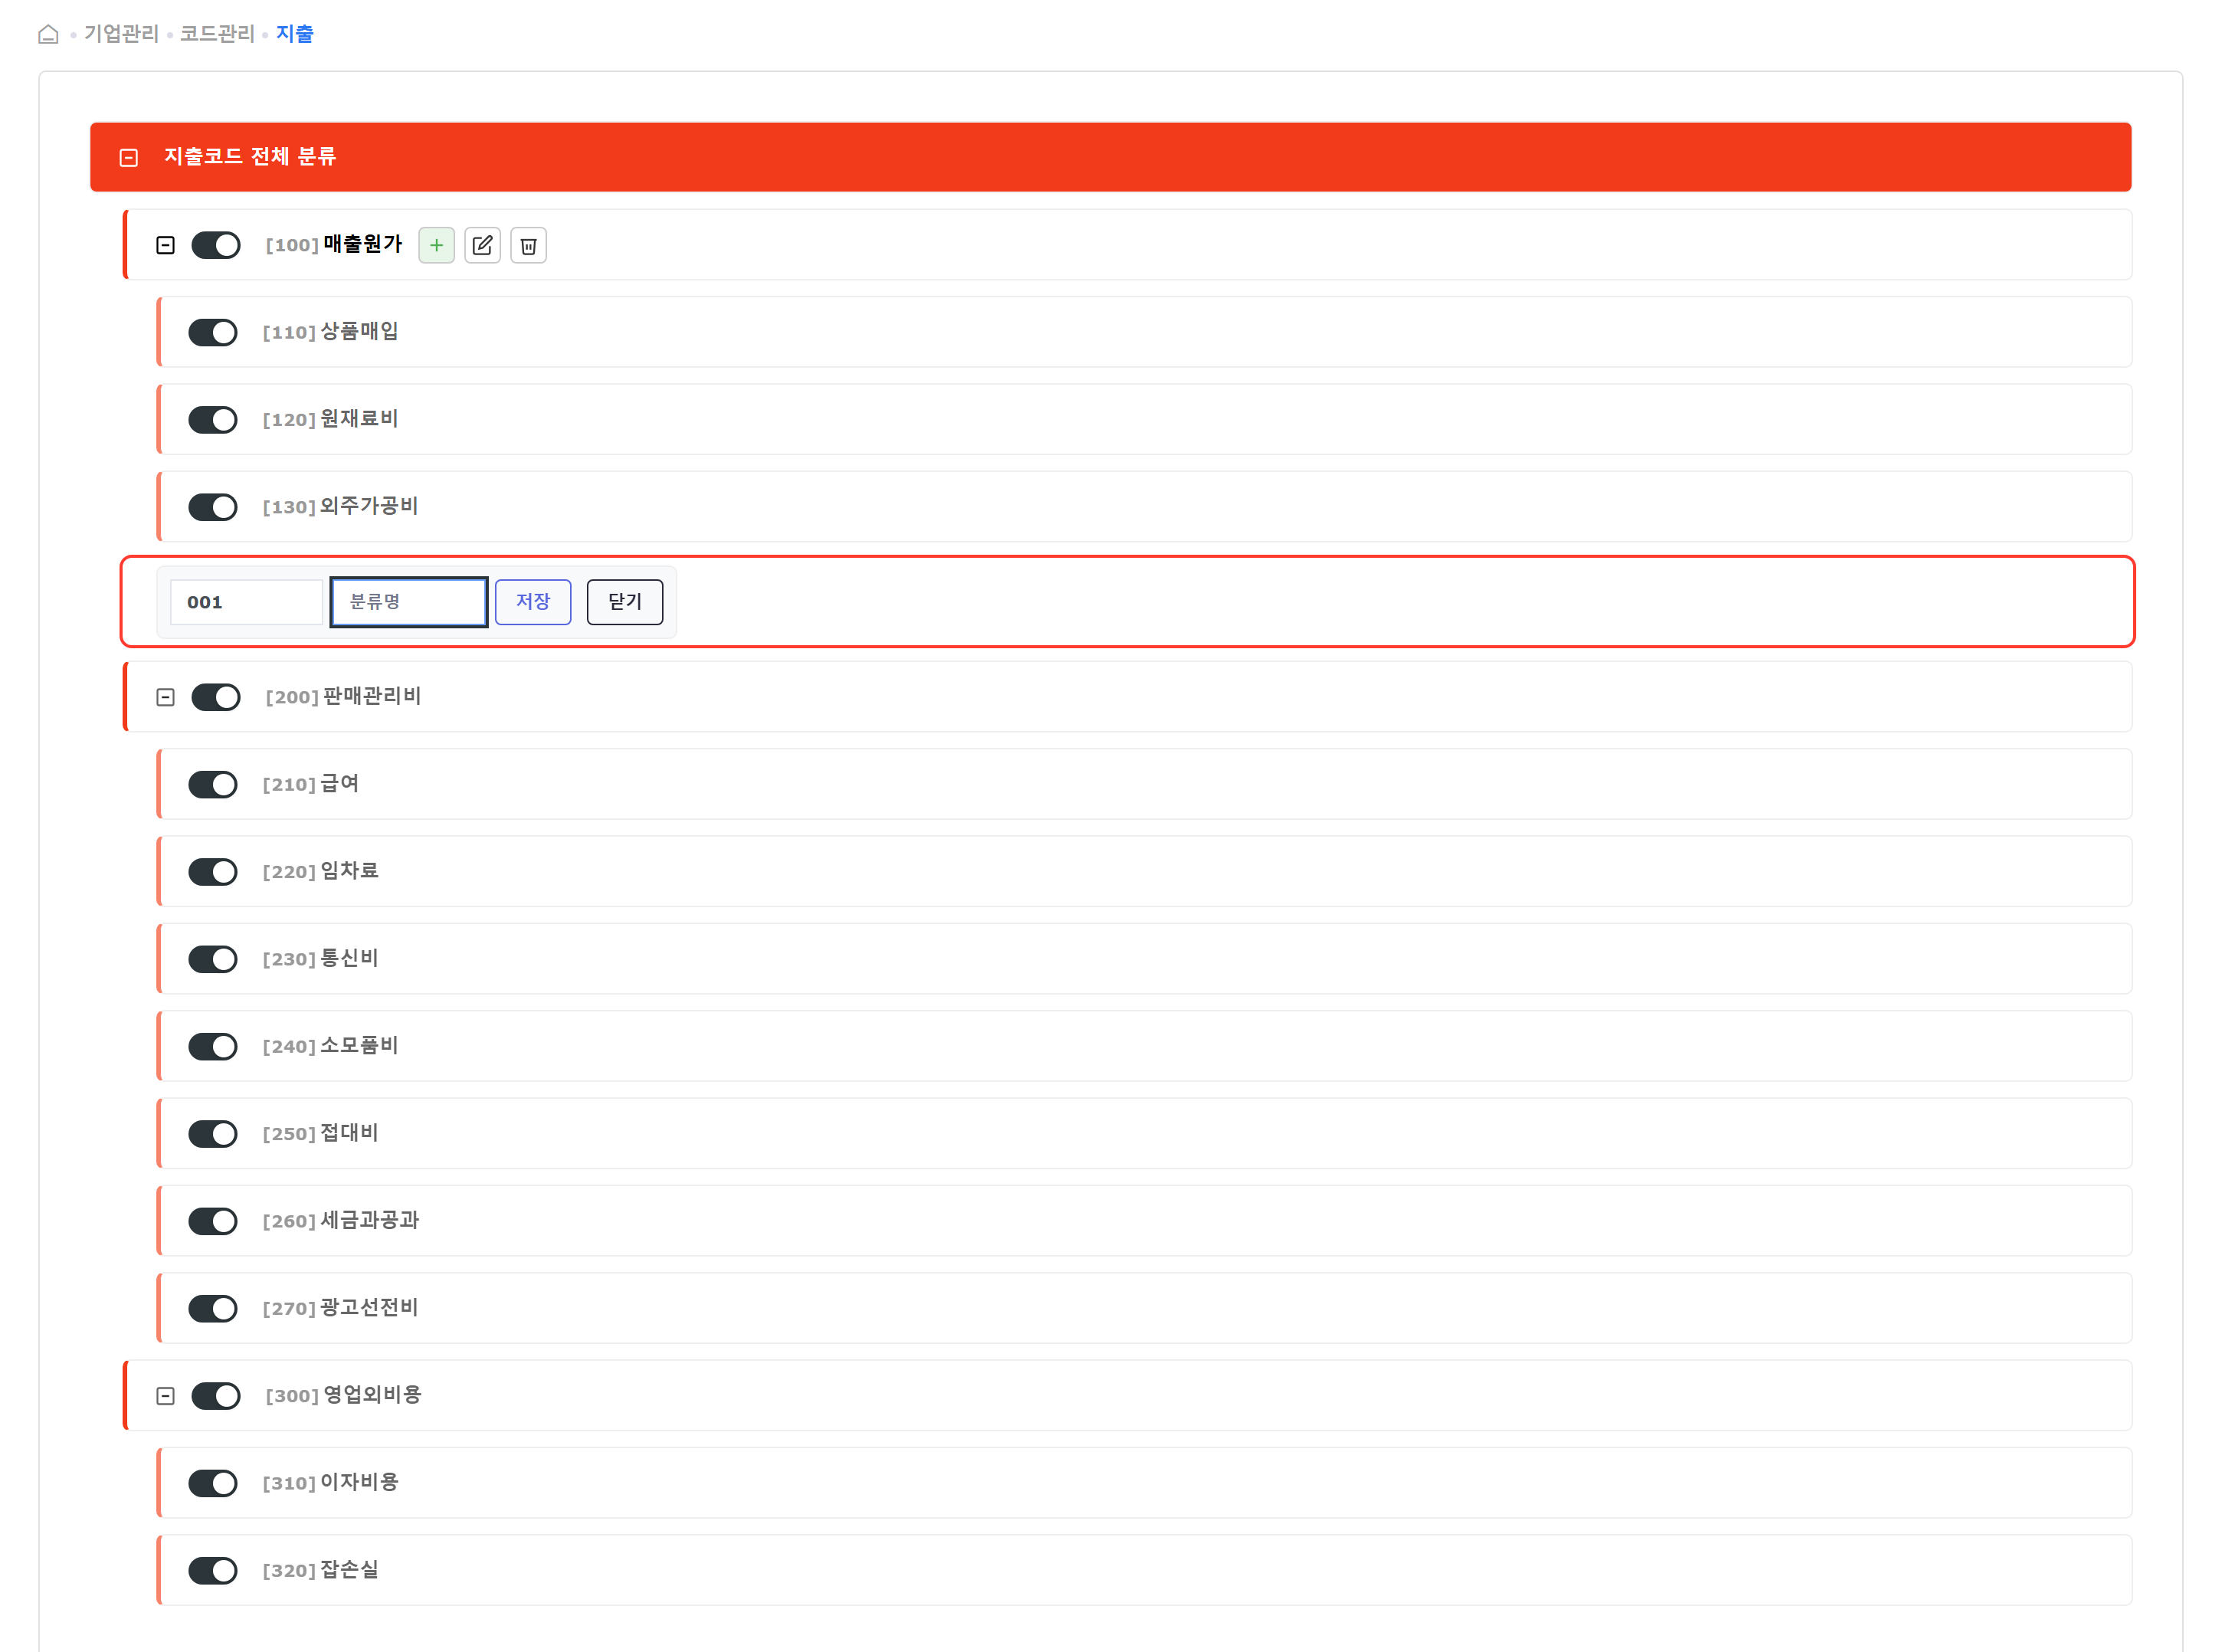Toggle the [260] 세금과공과 switch
The width and height of the screenshot is (2222, 1652).
pos(213,1221)
